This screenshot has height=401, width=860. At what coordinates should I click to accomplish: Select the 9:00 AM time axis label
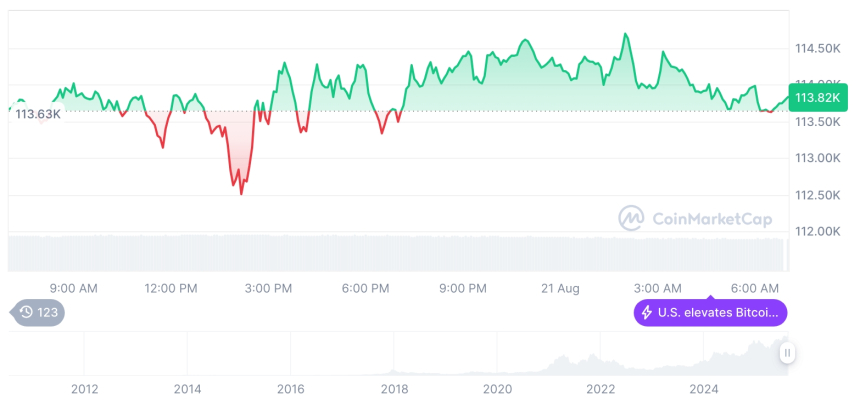pos(73,288)
